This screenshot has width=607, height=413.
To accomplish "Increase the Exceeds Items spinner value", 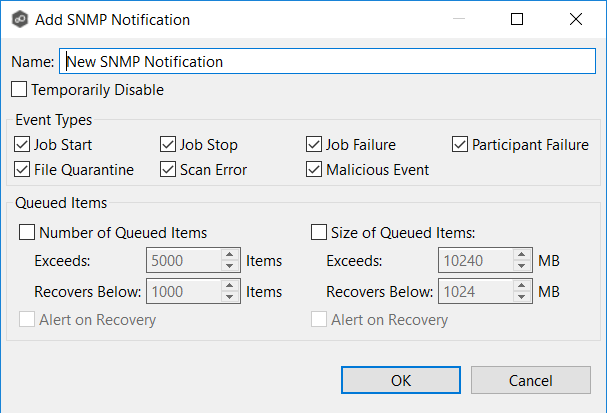I will coord(231,256).
